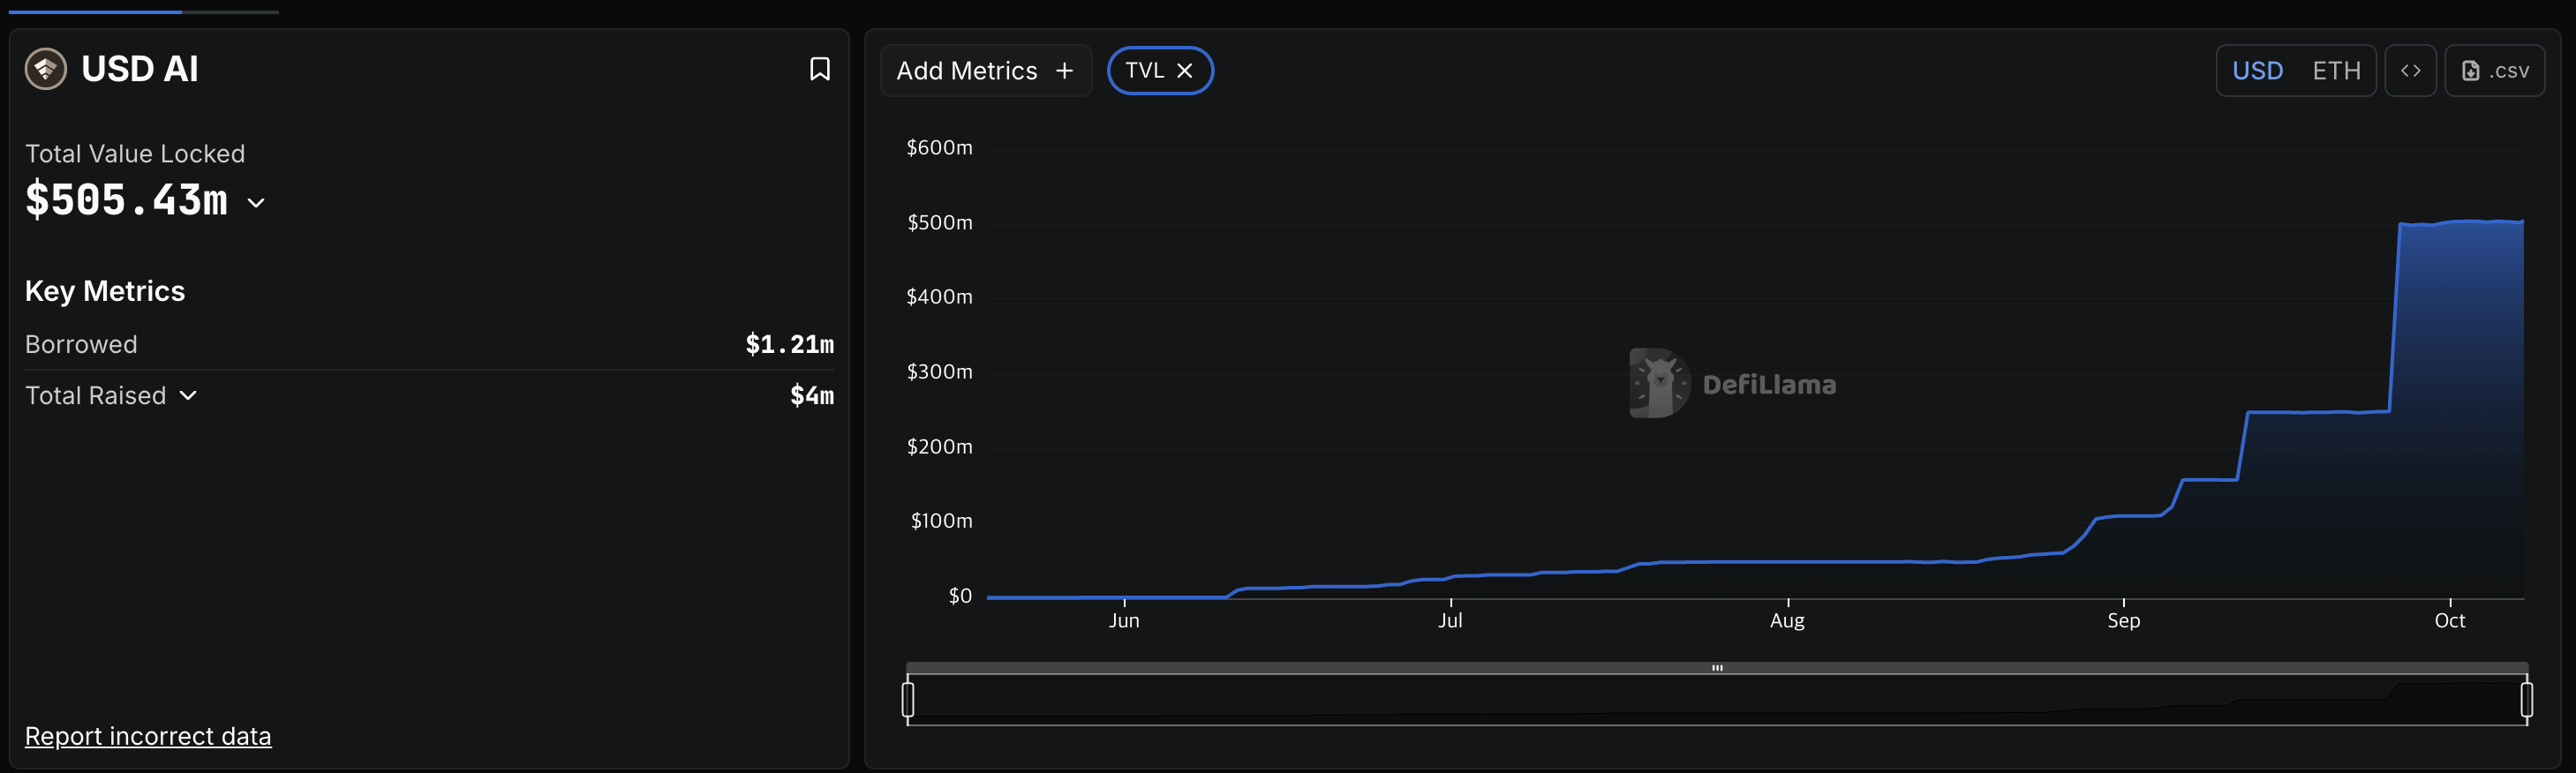Remove the TVL metric chip
Viewport: 2576px width, 773px height.
point(1184,71)
